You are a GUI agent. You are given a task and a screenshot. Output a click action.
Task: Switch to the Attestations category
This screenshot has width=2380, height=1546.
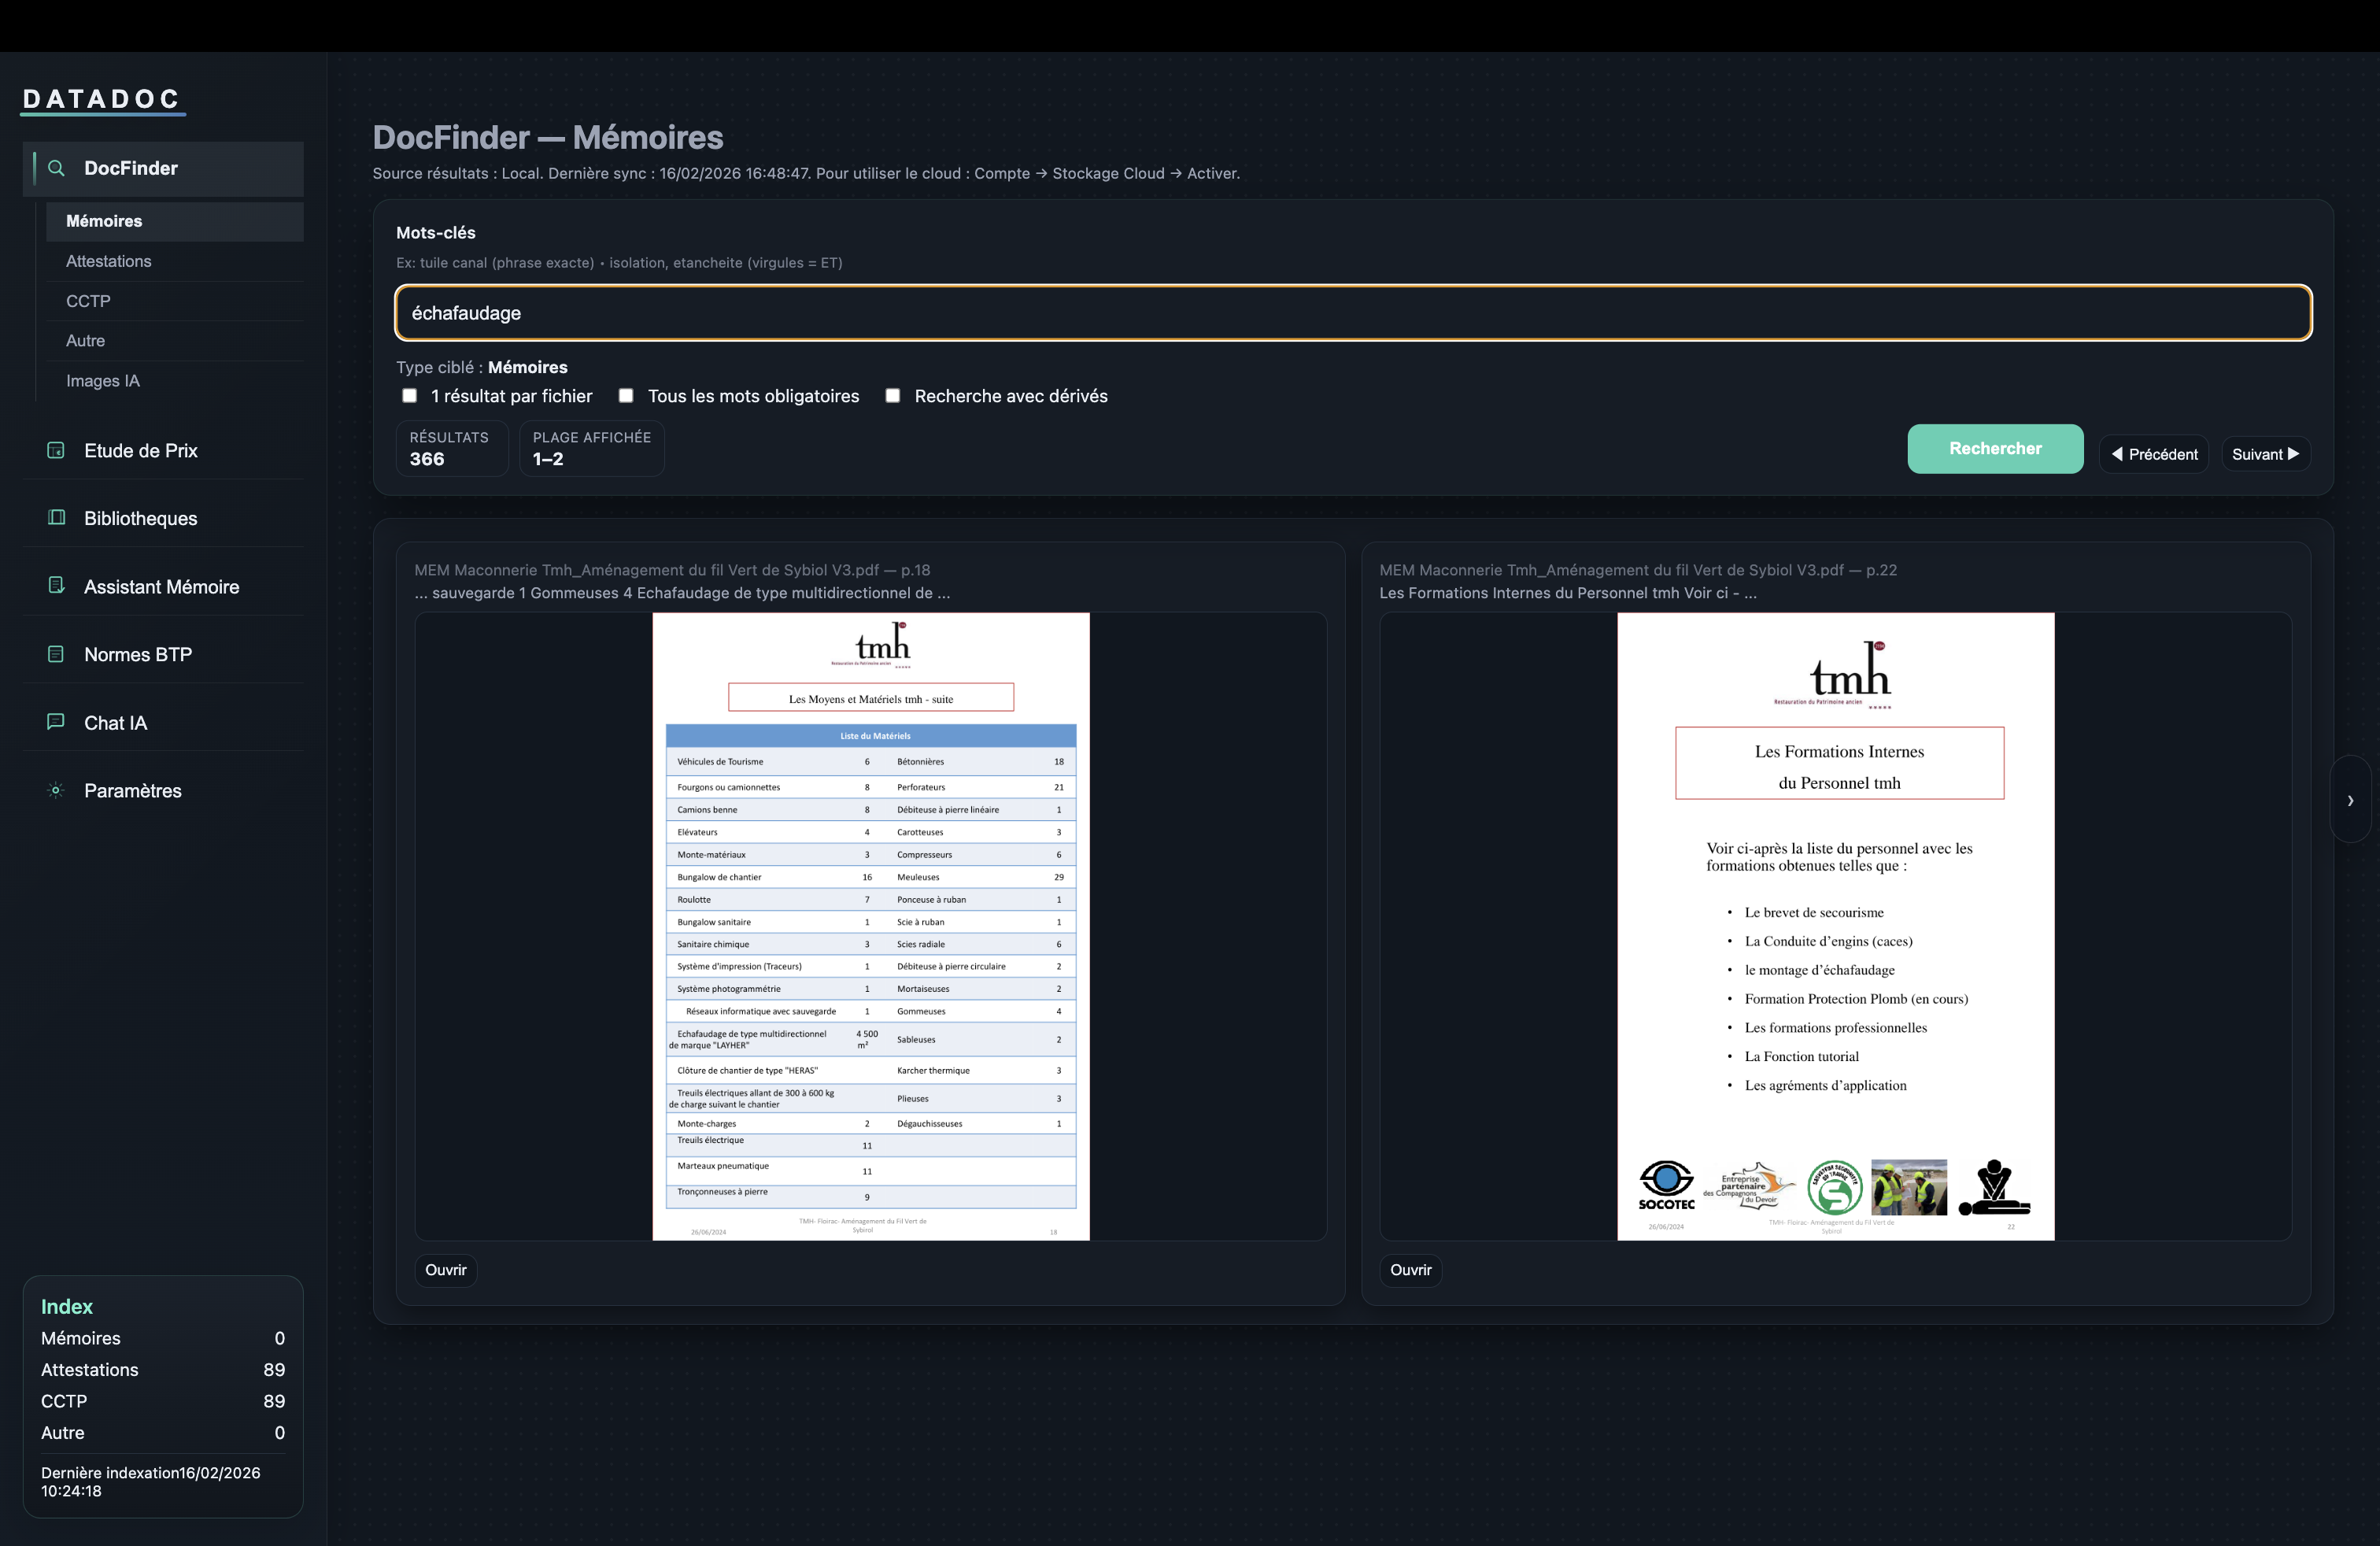(109, 260)
